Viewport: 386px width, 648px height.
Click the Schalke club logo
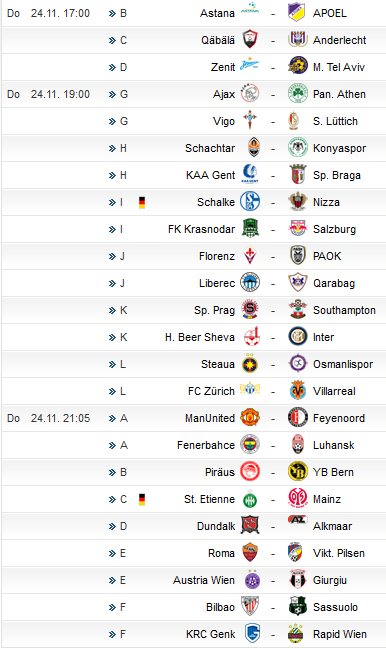pos(250,202)
